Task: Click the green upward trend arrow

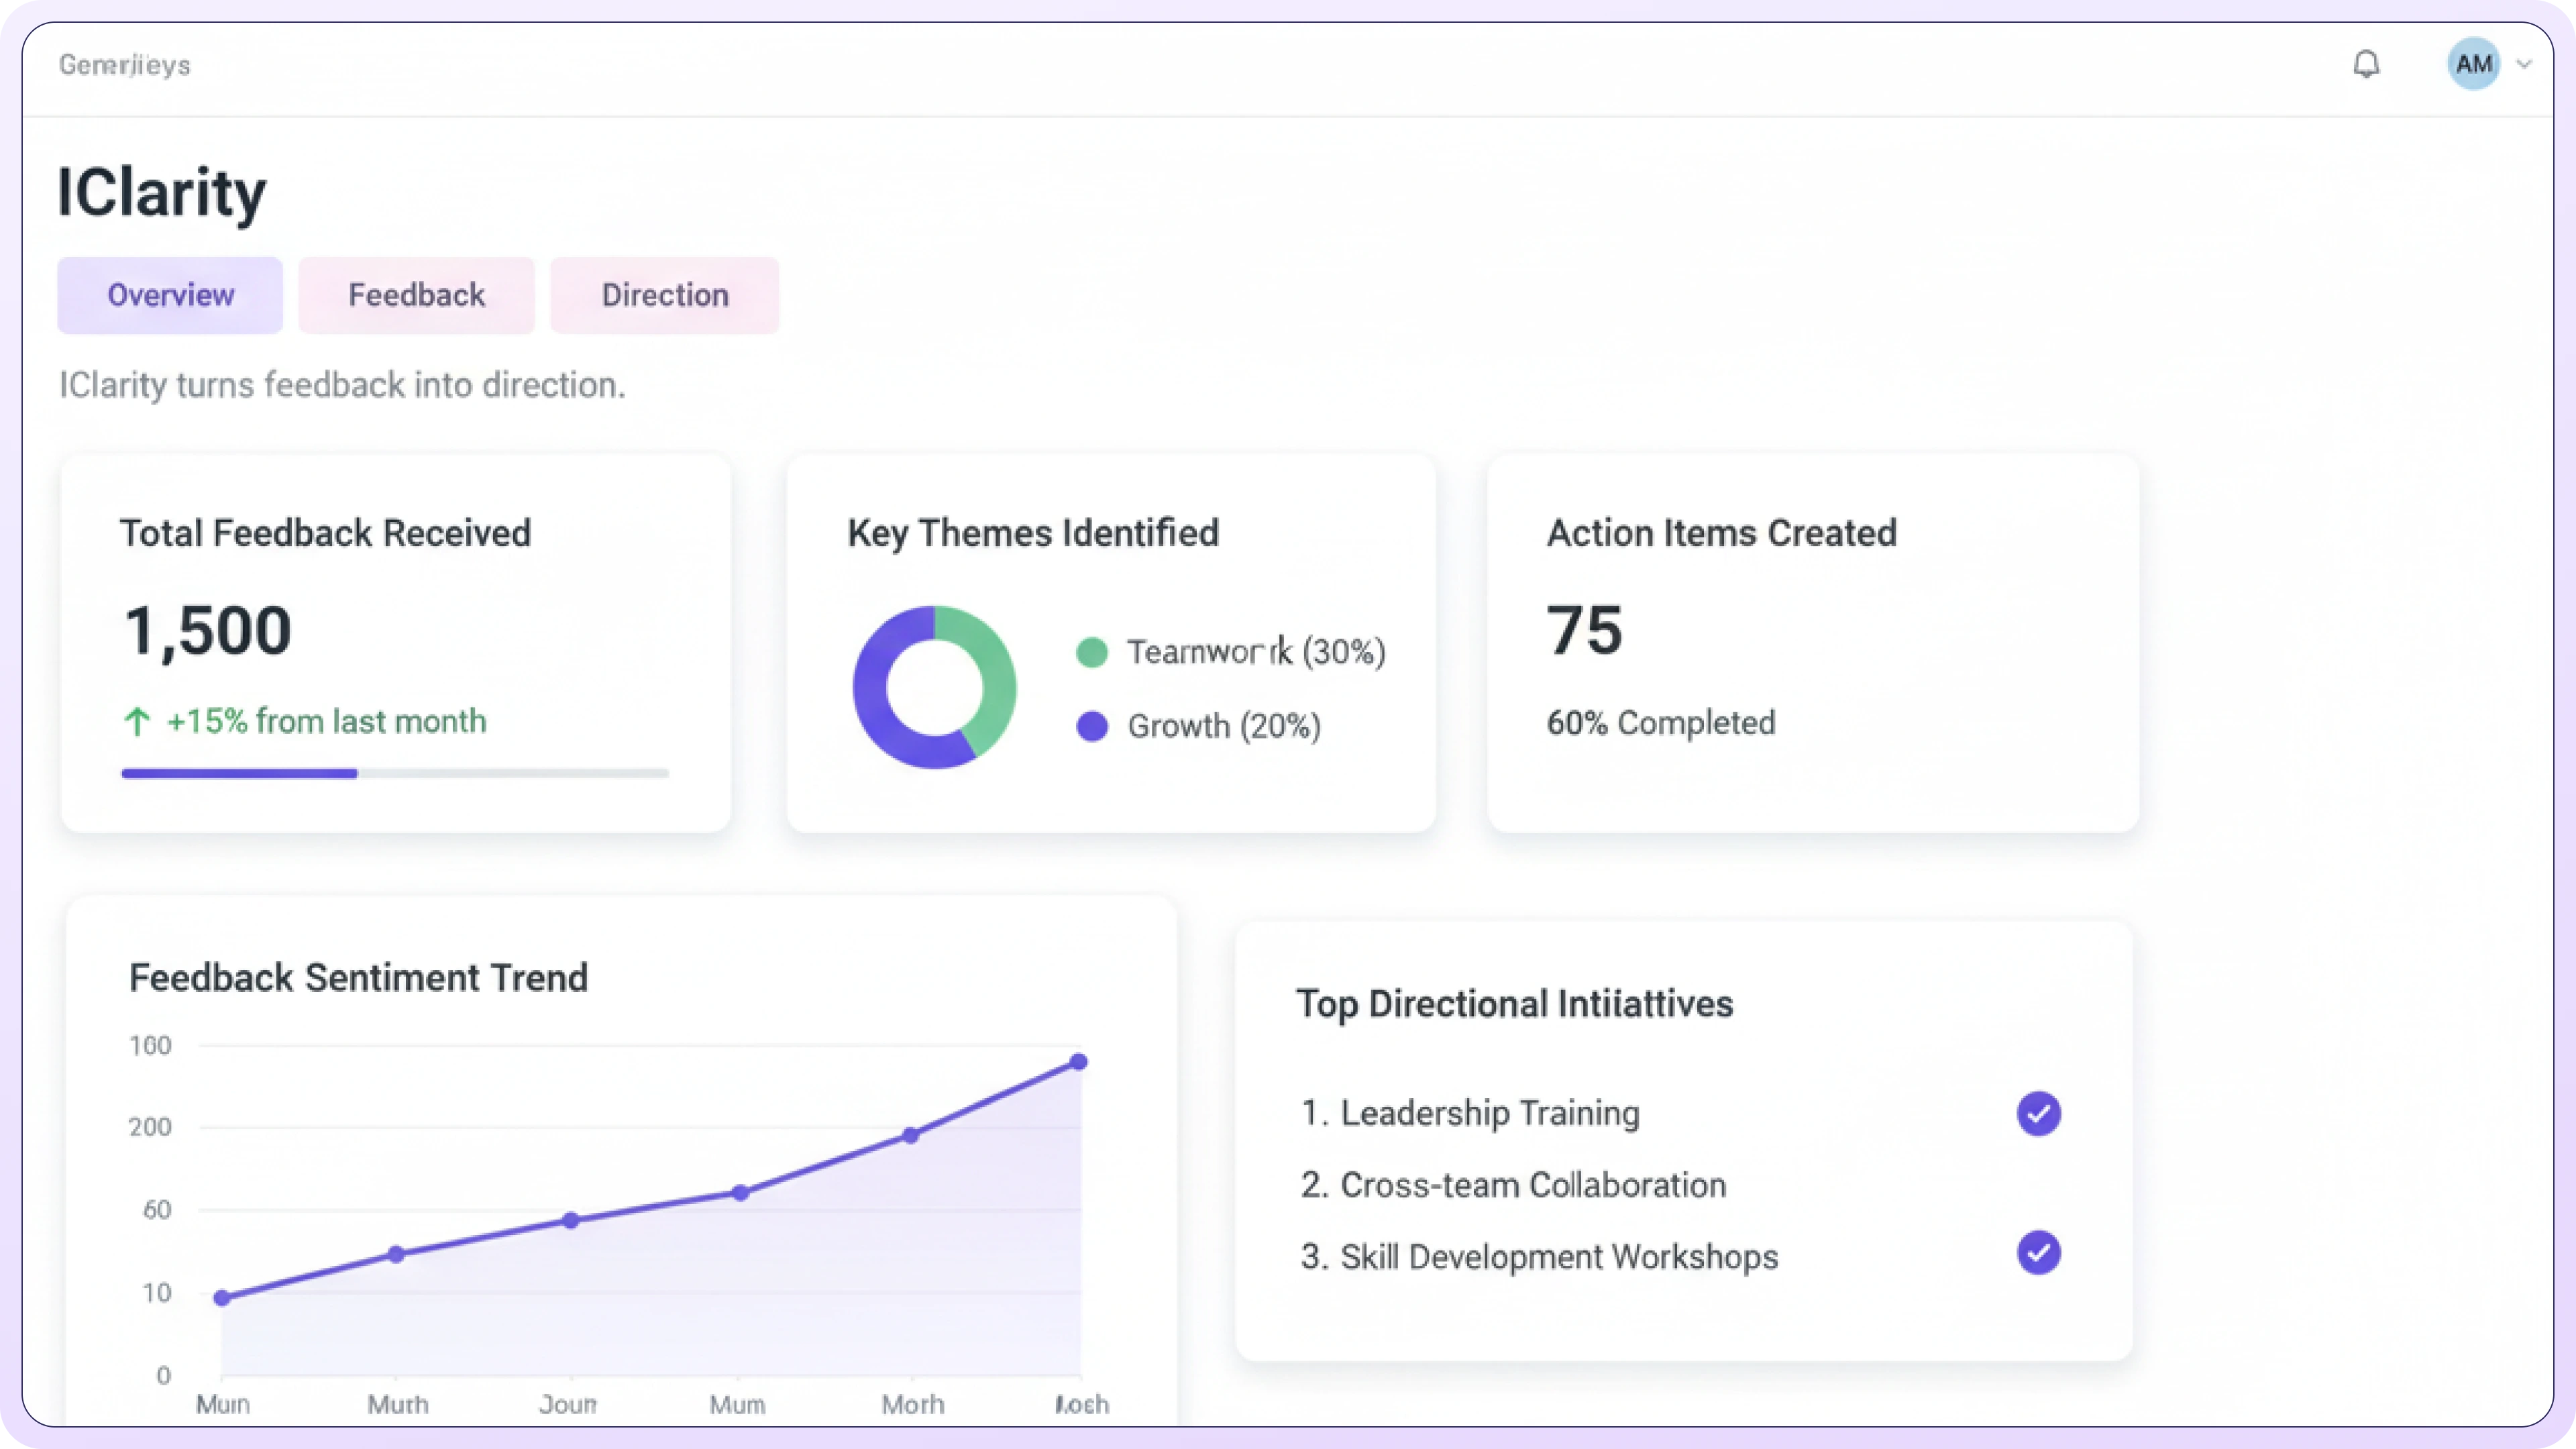Action: pos(137,721)
